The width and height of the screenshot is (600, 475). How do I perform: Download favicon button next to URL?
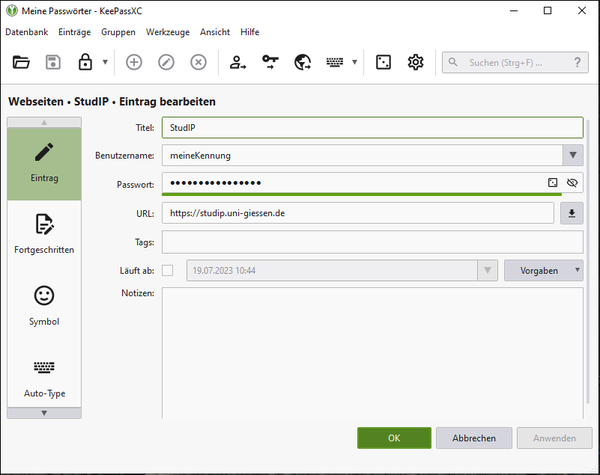[572, 213]
